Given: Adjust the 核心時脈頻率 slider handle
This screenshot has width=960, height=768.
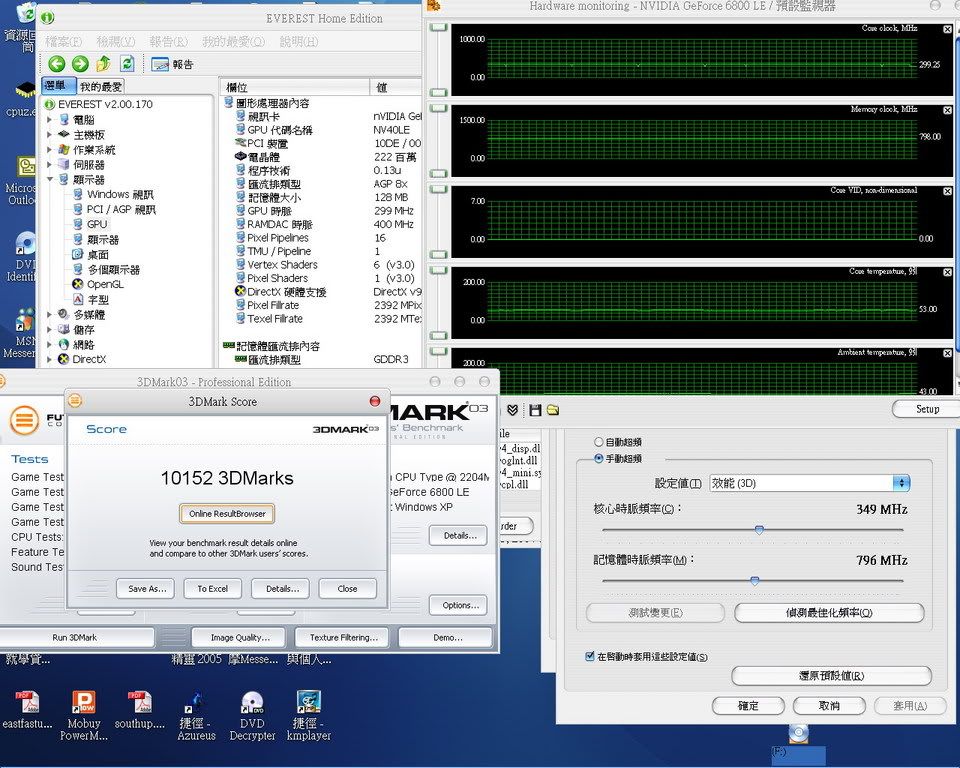Looking at the screenshot, I should click(759, 530).
